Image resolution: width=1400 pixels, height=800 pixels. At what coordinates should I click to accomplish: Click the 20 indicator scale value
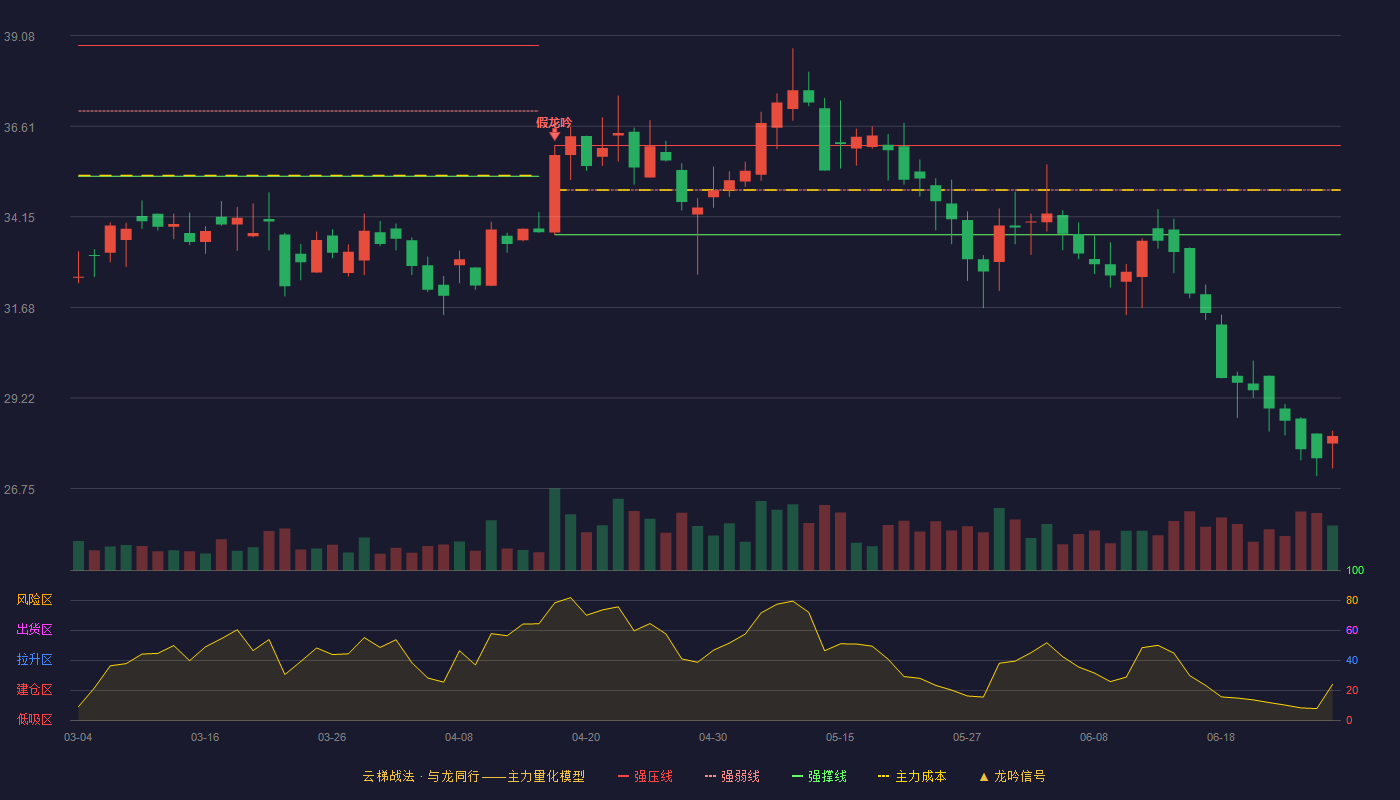click(x=1352, y=691)
